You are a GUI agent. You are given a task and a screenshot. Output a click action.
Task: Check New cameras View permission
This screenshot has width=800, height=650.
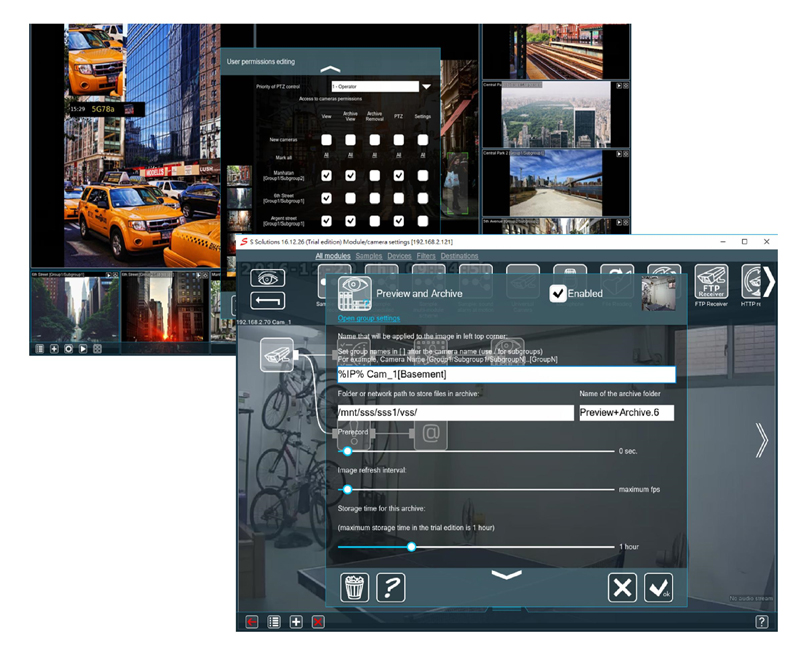tap(327, 140)
